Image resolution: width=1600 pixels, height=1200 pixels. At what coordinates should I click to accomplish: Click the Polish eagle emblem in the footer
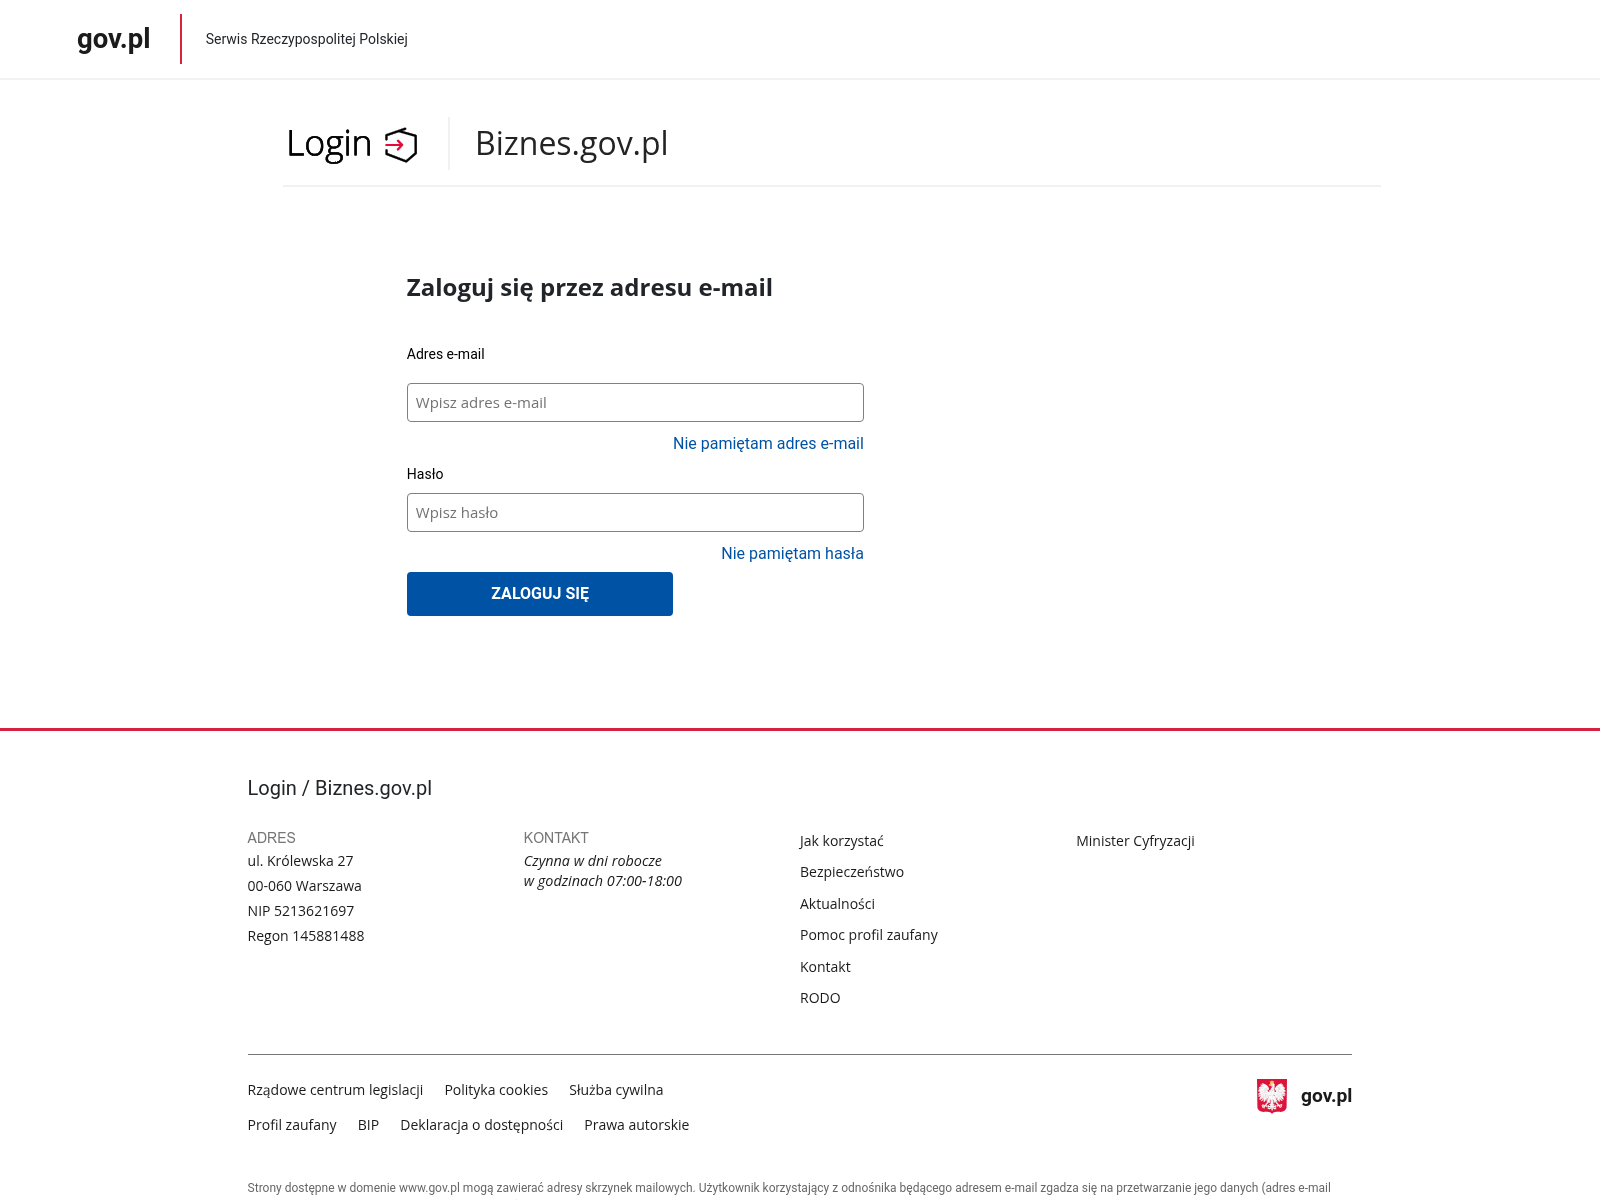[1272, 1096]
